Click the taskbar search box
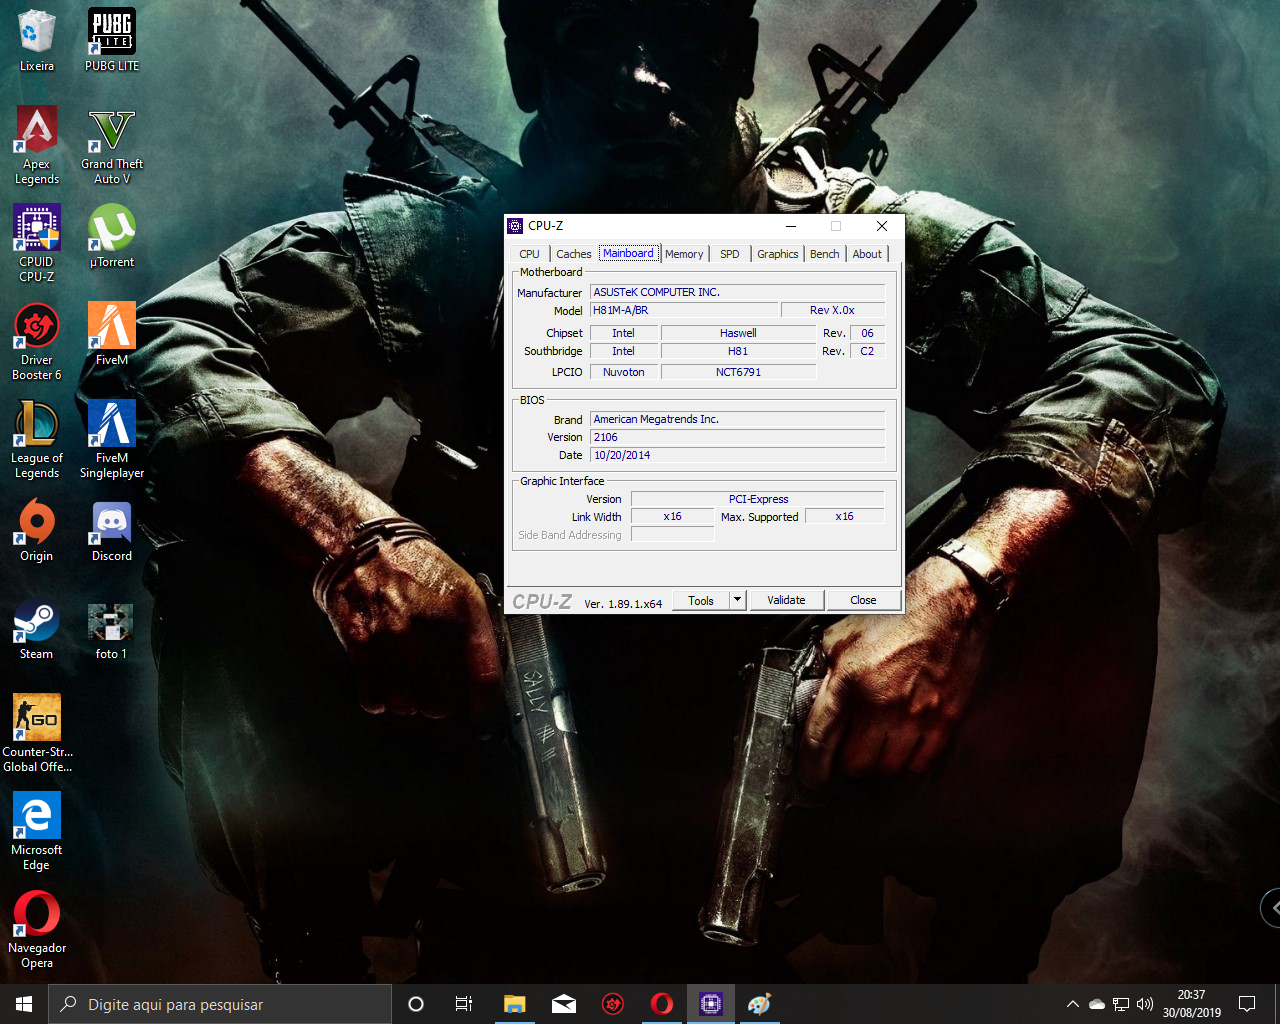Image resolution: width=1280 pixels, height=1024 pixels. (x=220, y=1004)
